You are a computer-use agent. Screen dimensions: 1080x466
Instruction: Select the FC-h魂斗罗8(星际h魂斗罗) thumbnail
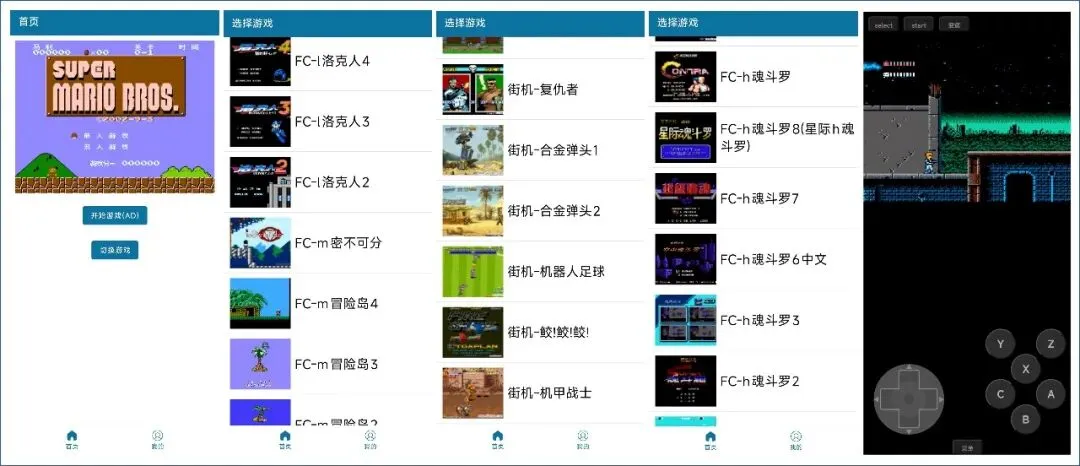point(685,138)
